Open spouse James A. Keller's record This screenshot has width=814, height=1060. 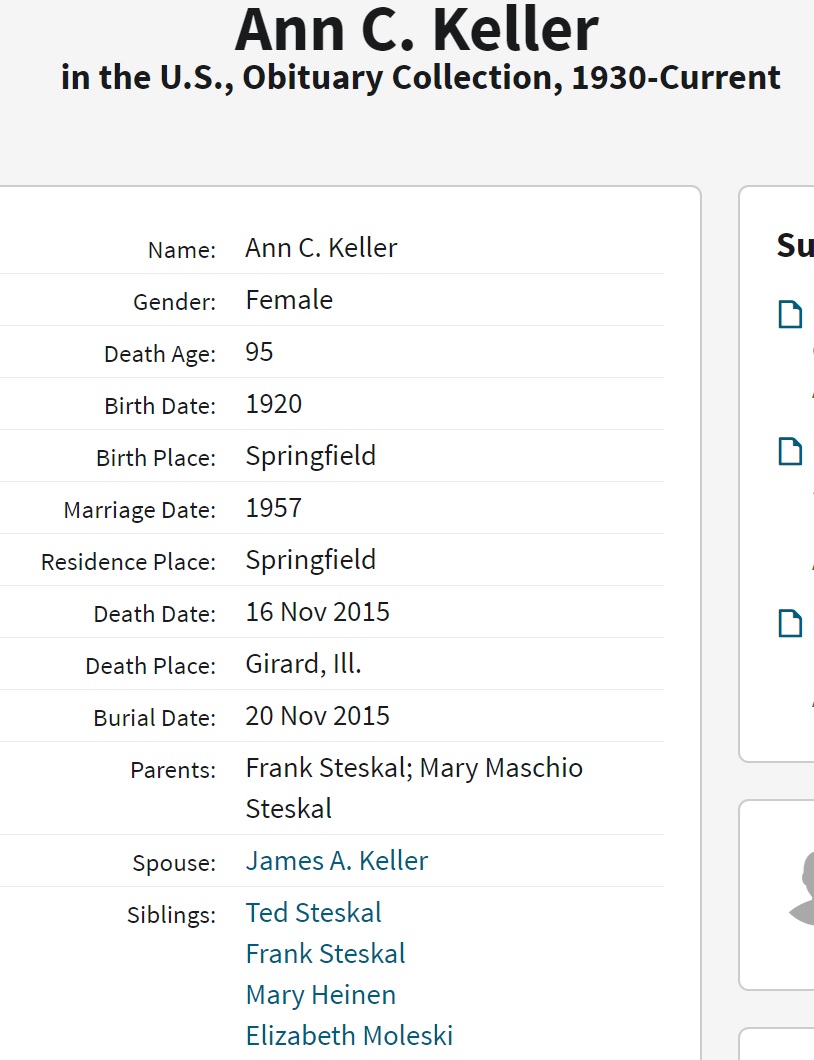click(x=337, y=861)
